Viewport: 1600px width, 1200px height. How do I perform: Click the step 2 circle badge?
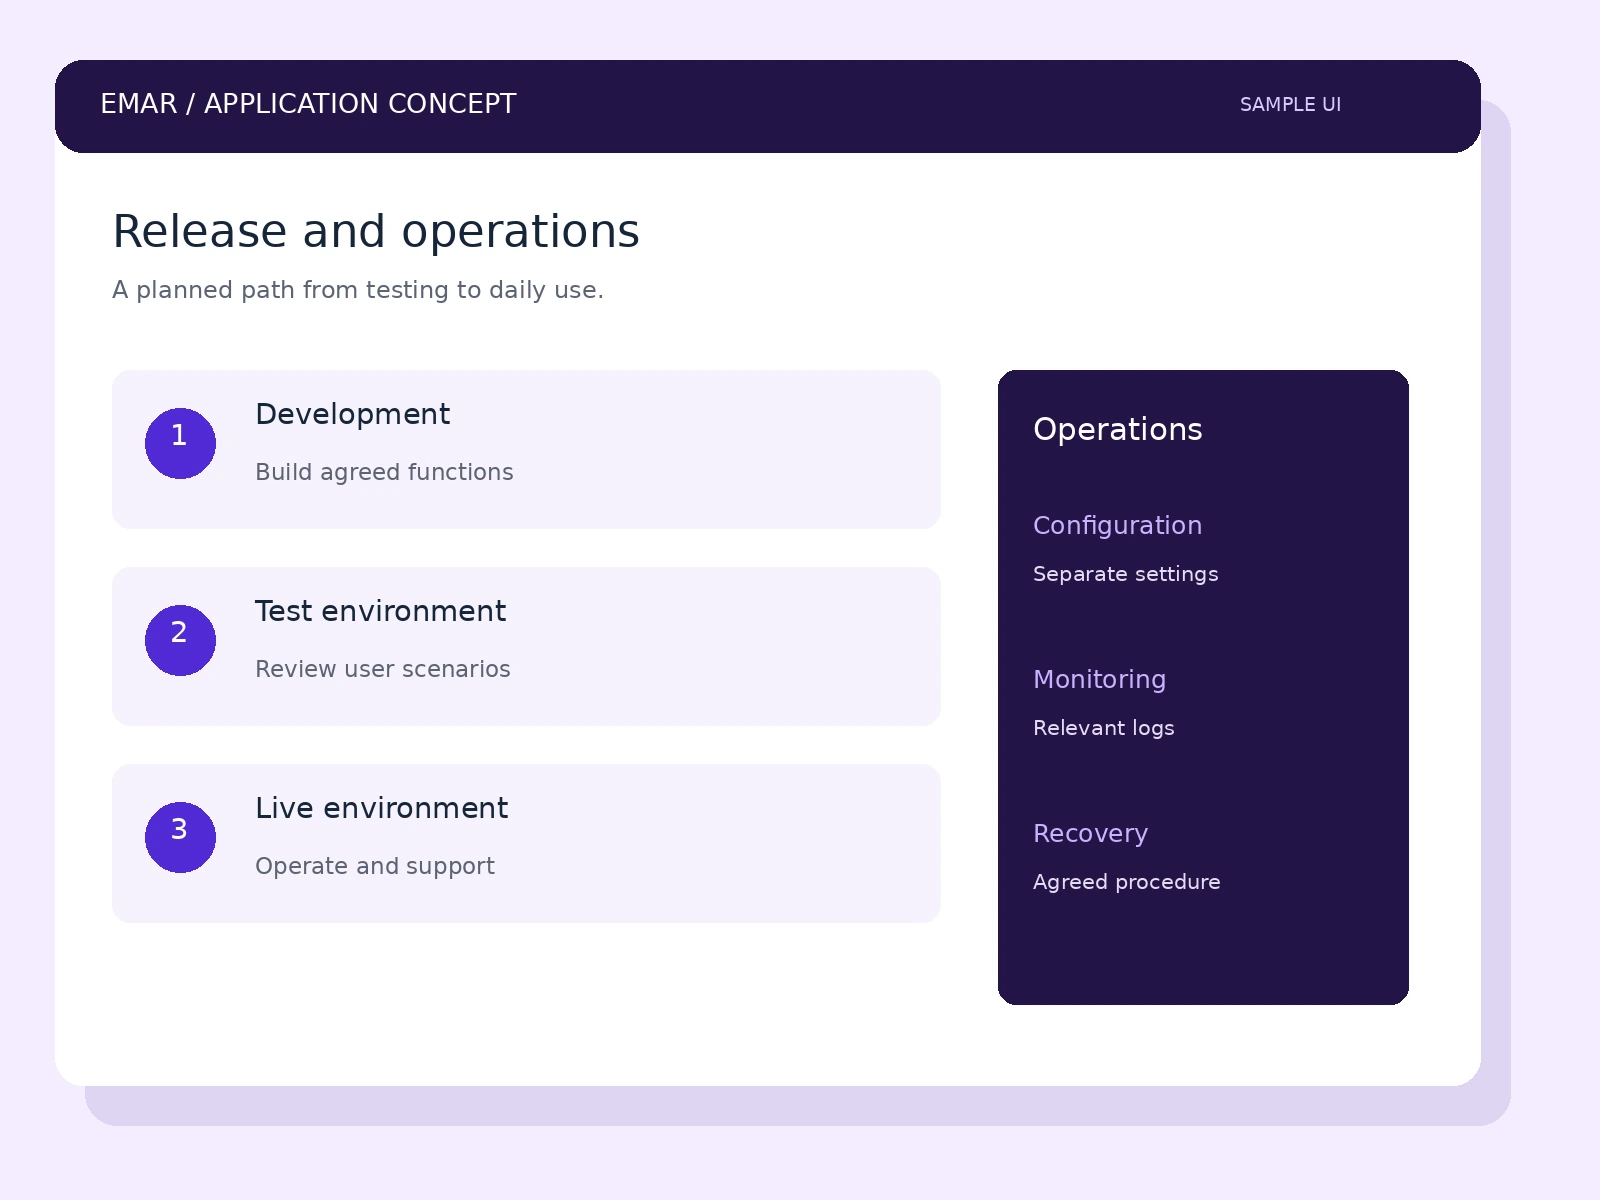click(180, 640)
